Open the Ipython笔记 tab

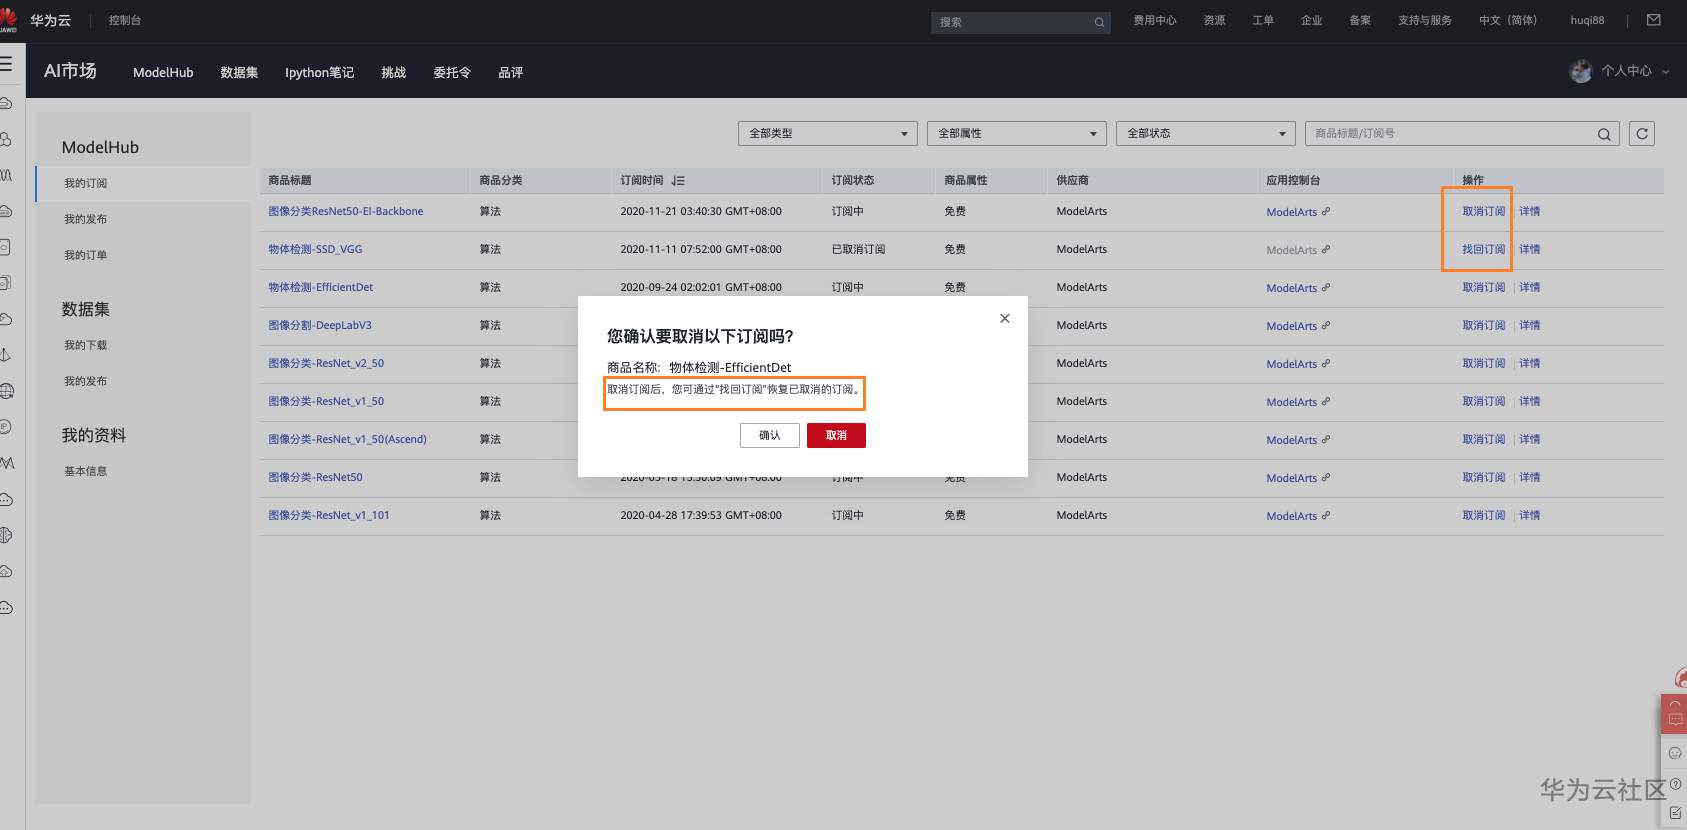tap(319, 72)
